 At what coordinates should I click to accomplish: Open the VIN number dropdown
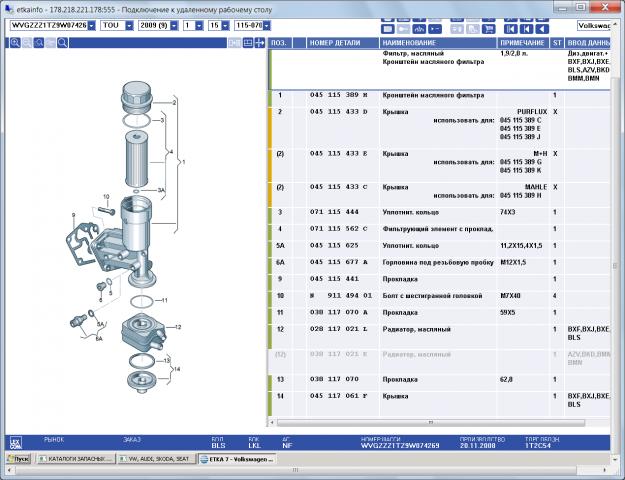click(92, 26)
